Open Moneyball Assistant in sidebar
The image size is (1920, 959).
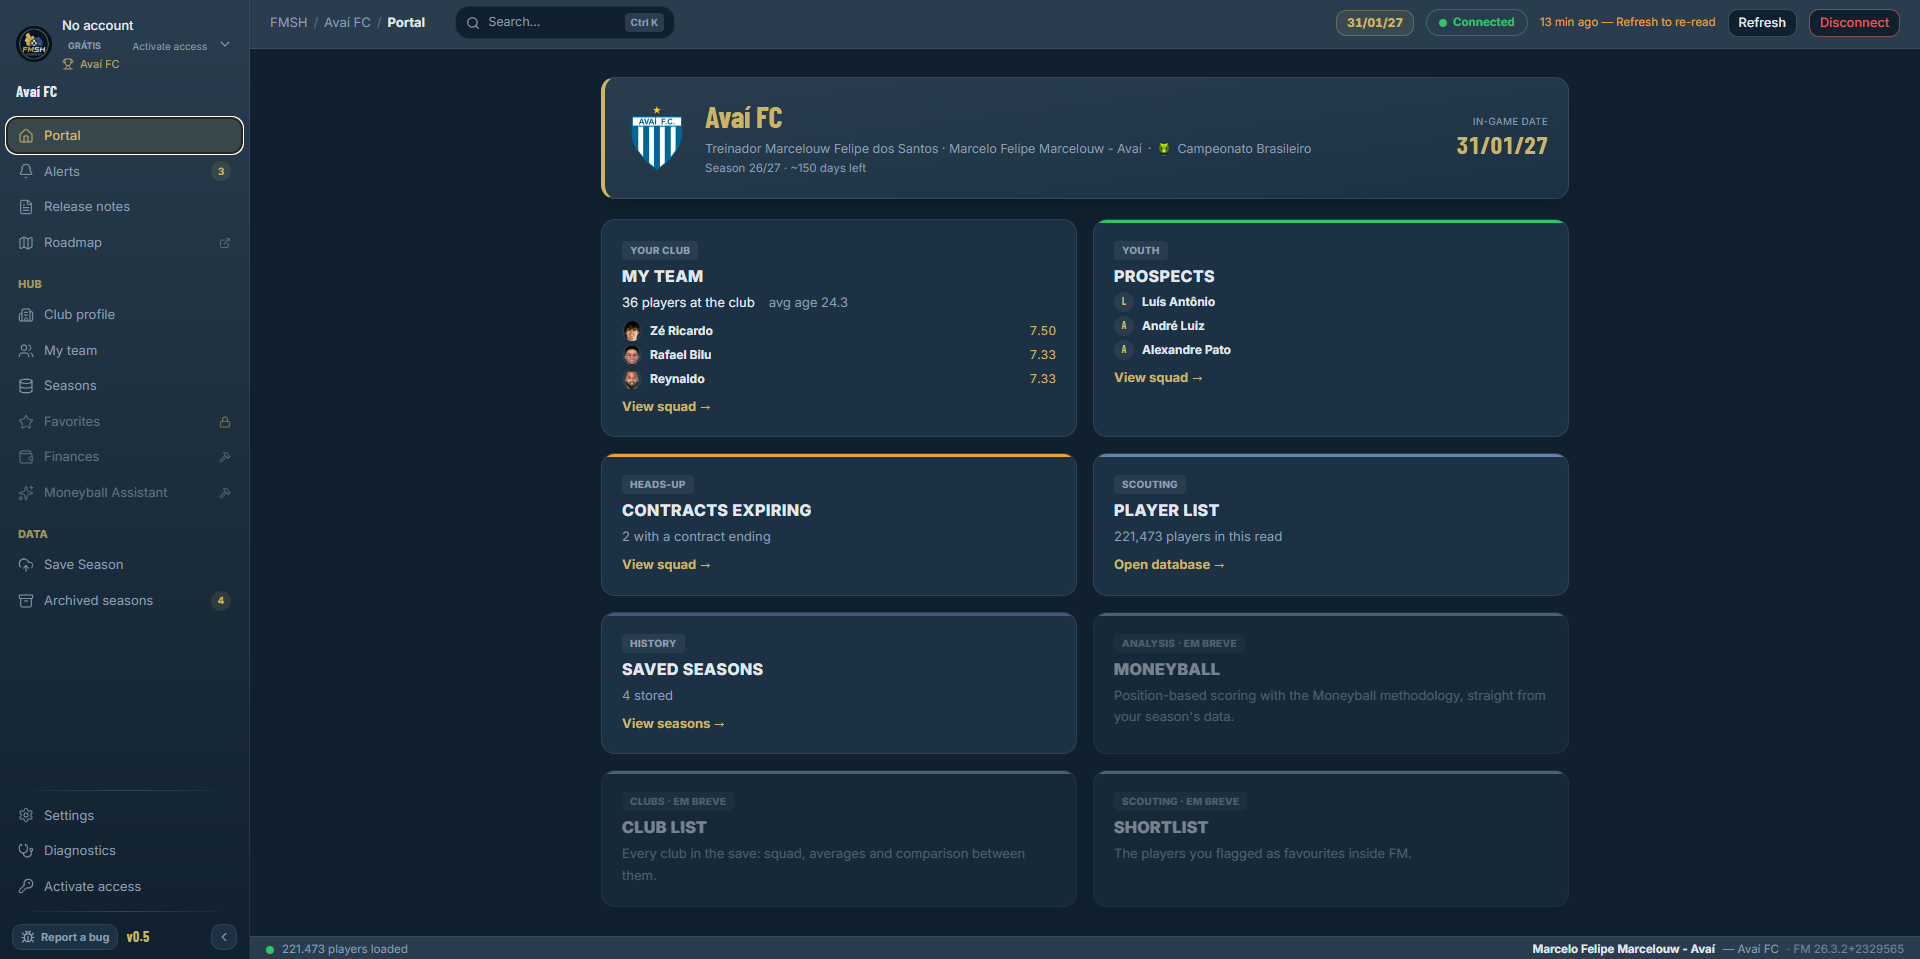click(124, 493)
